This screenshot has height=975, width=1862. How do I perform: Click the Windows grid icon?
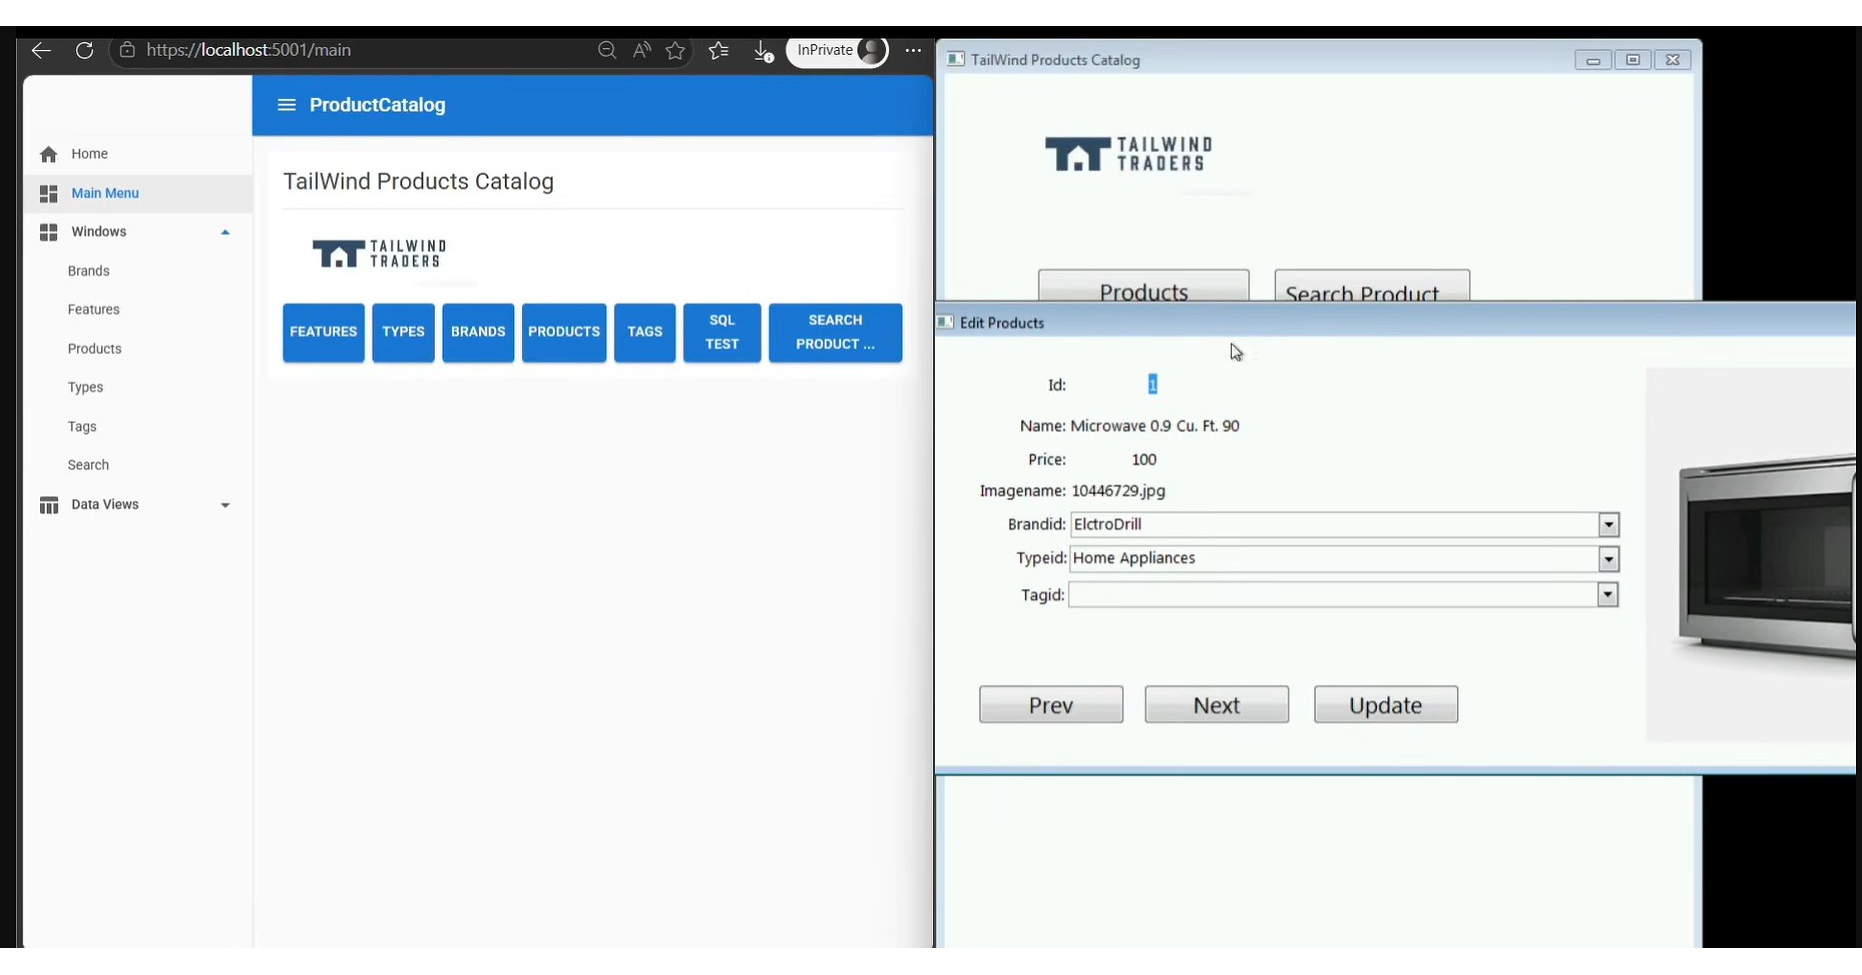click(x=48, y=232)
